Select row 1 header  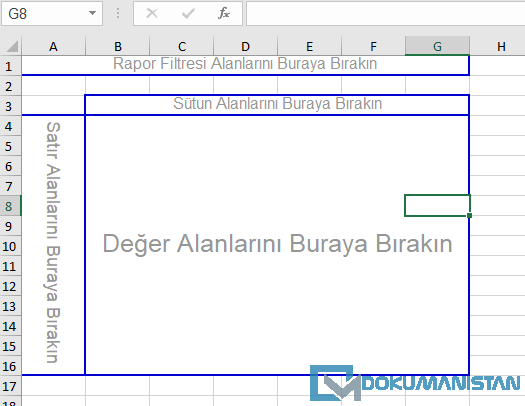[x=10, y=66]
